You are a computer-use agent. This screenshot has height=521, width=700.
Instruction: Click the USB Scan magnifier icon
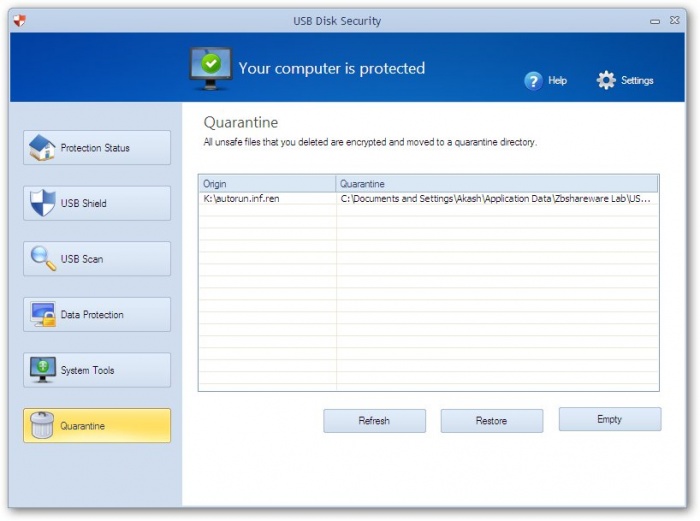point(42,259)
